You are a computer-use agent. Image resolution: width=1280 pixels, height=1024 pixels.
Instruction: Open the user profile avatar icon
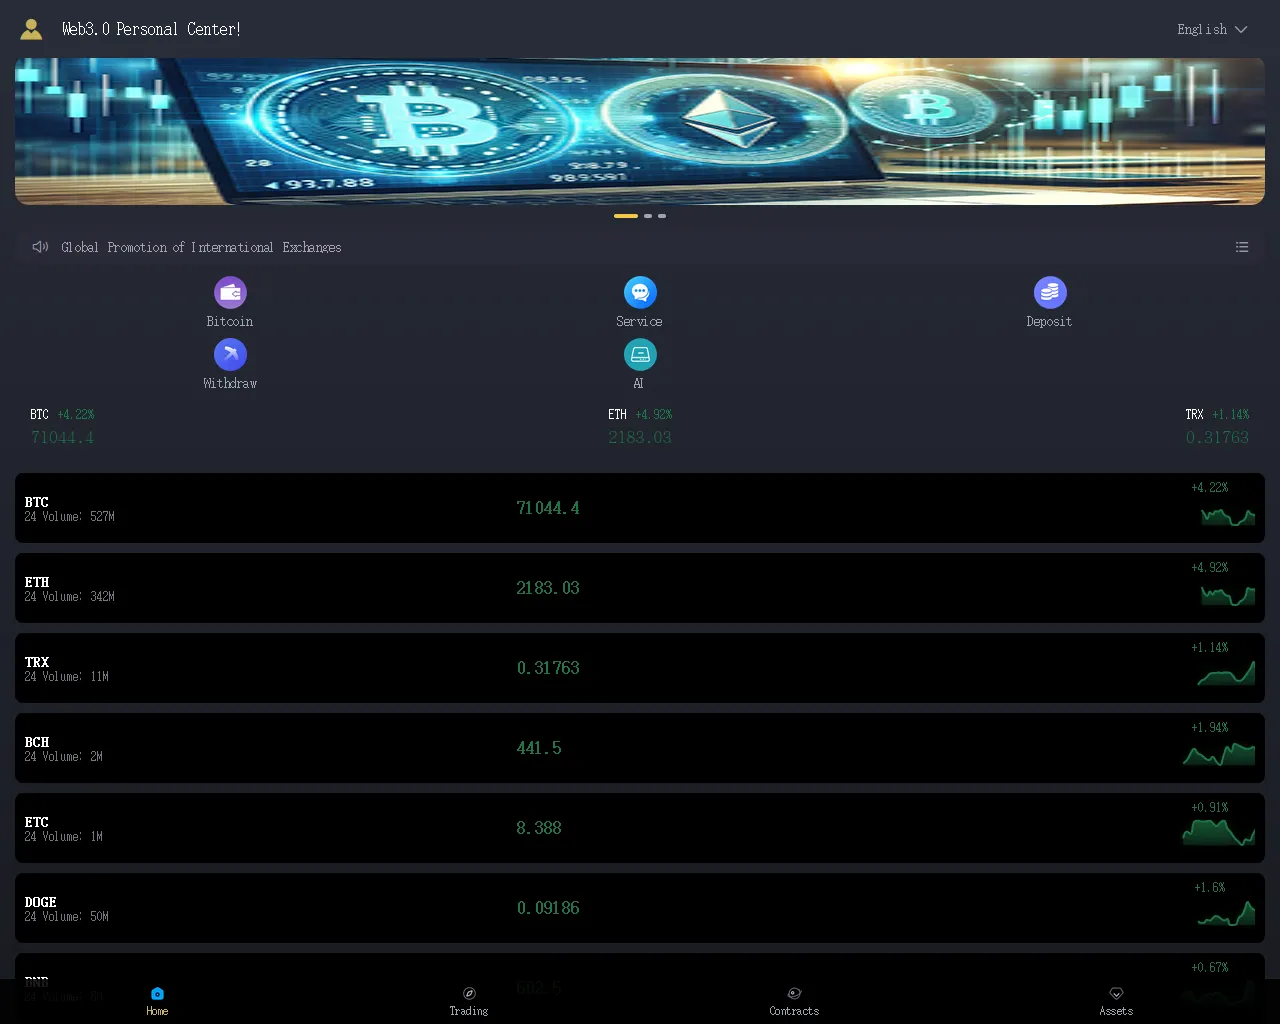pos(31,30)
